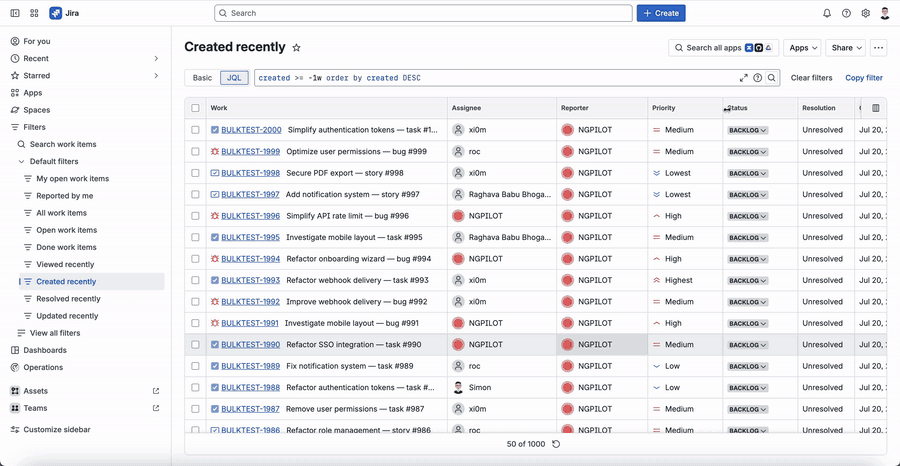
Task: Check the box for BULKTEST-1990
Action: 196,344
